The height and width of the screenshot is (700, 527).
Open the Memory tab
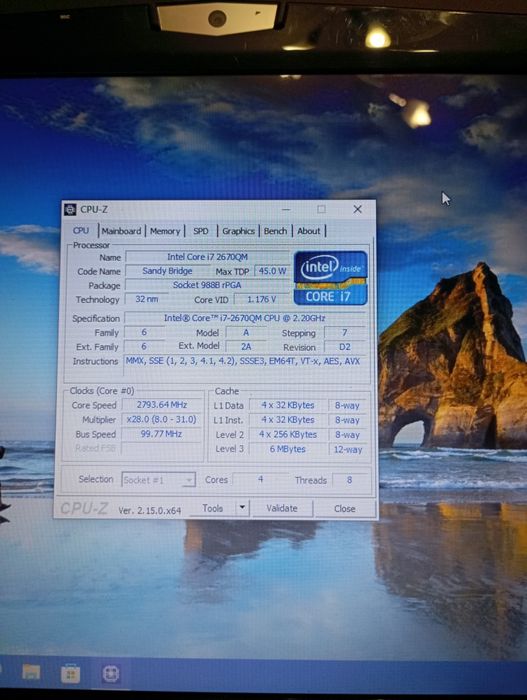(165, 231)
